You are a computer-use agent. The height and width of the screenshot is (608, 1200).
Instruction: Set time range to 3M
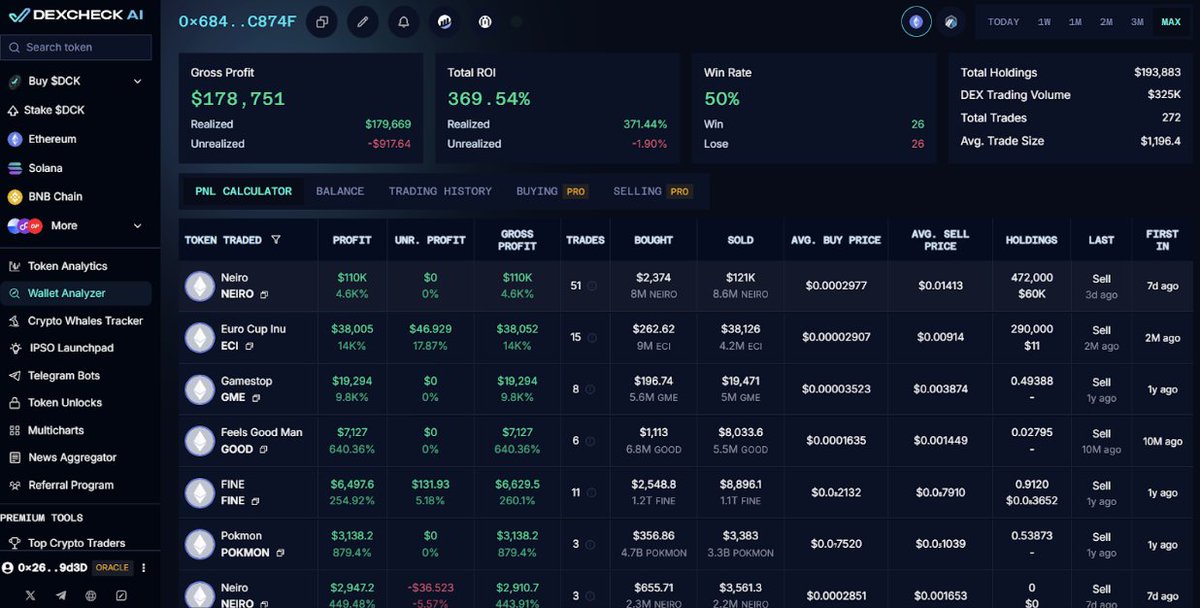1137,22
